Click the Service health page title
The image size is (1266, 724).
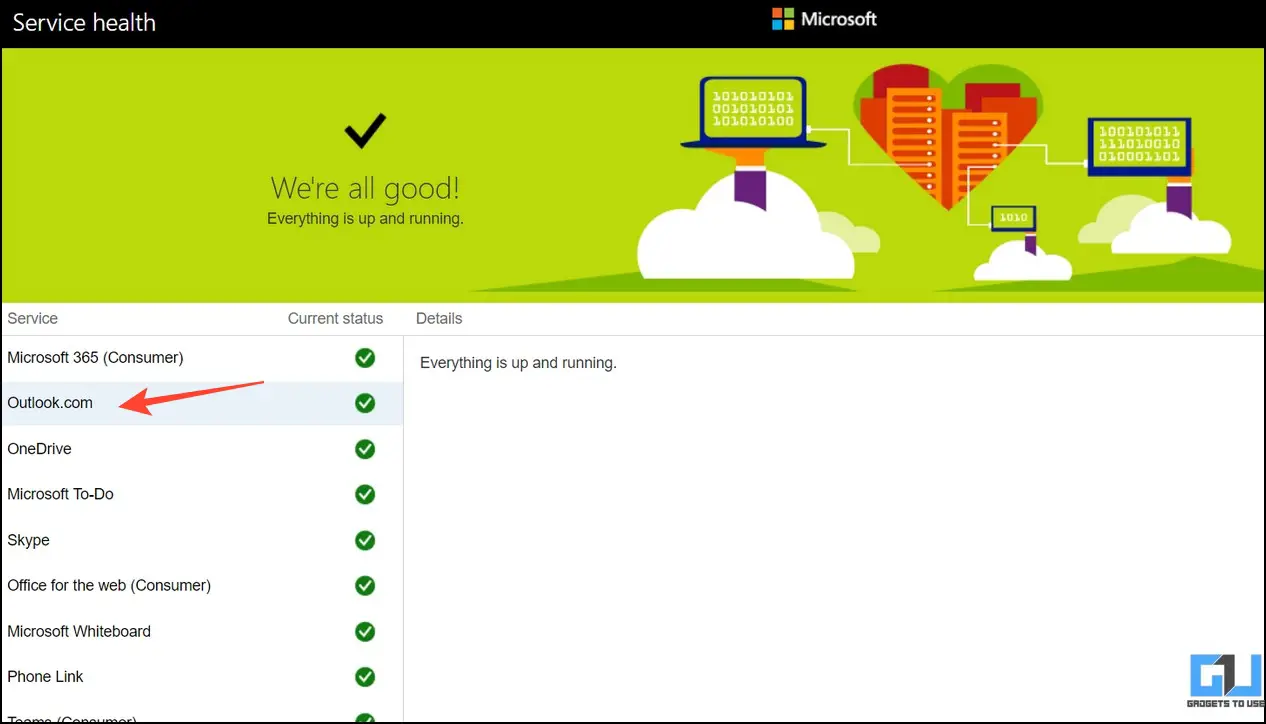(84, 23)
